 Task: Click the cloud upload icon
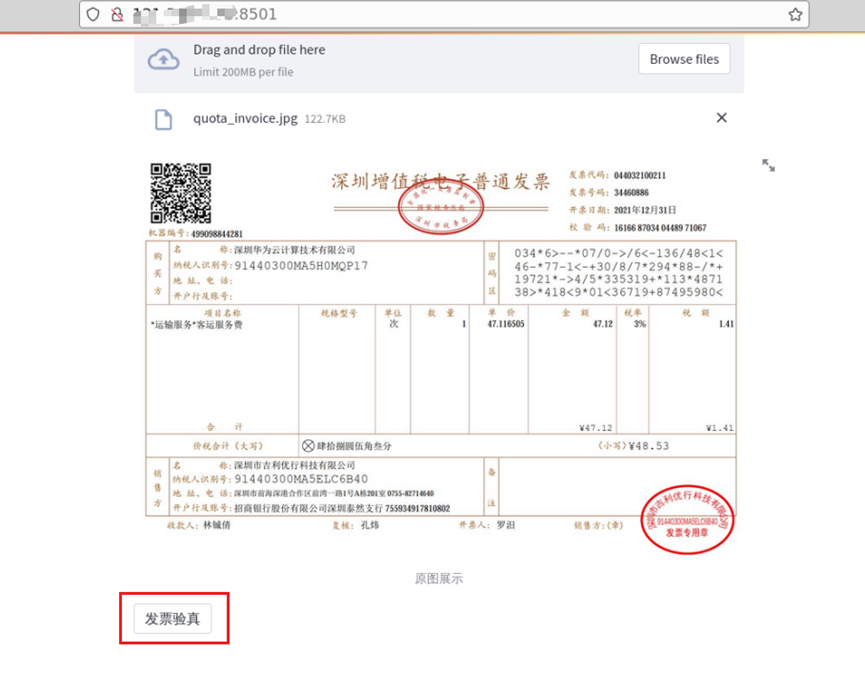(x=163, y=60)
